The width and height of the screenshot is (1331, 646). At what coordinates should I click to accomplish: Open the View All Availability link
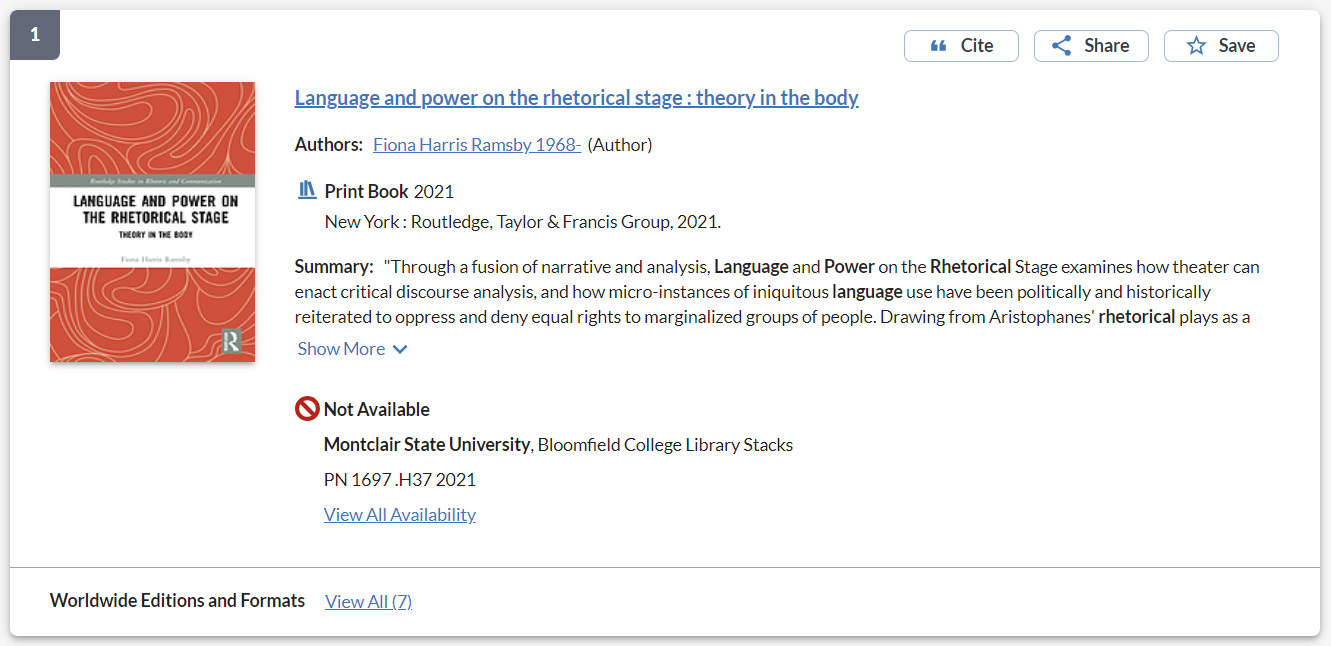[399, 515]
